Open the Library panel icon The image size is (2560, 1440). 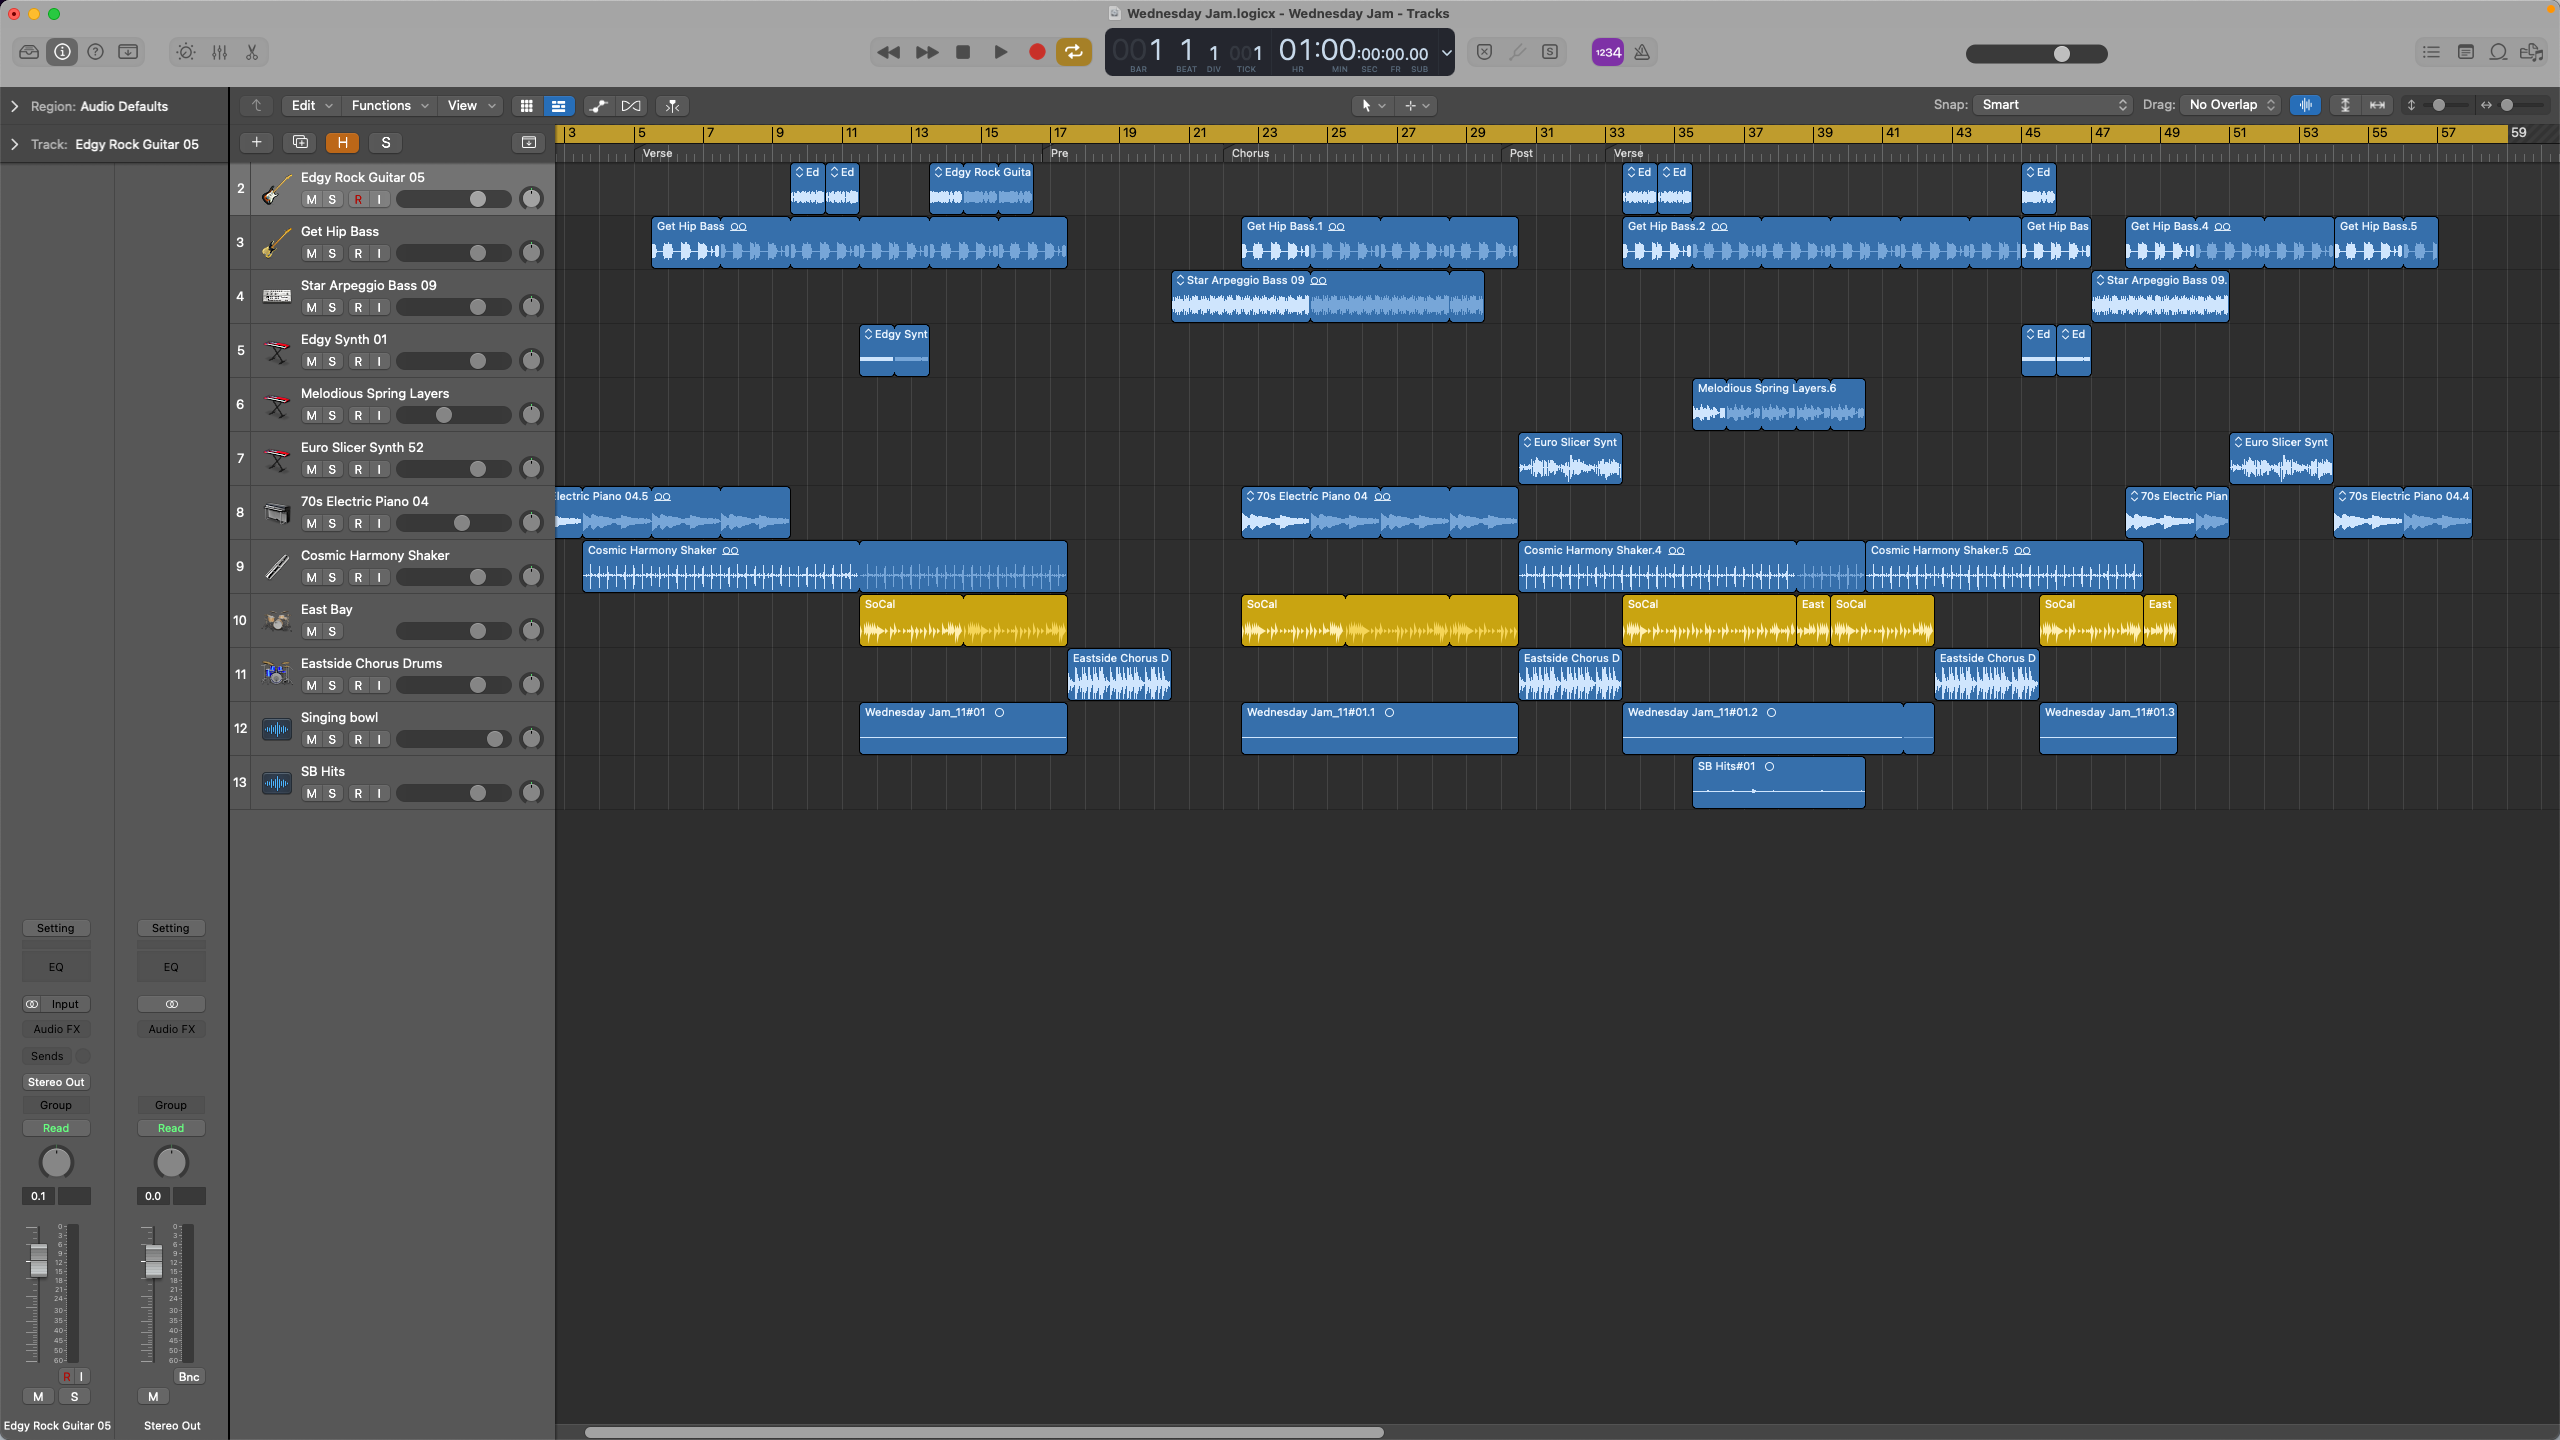(x=29, y=52)
